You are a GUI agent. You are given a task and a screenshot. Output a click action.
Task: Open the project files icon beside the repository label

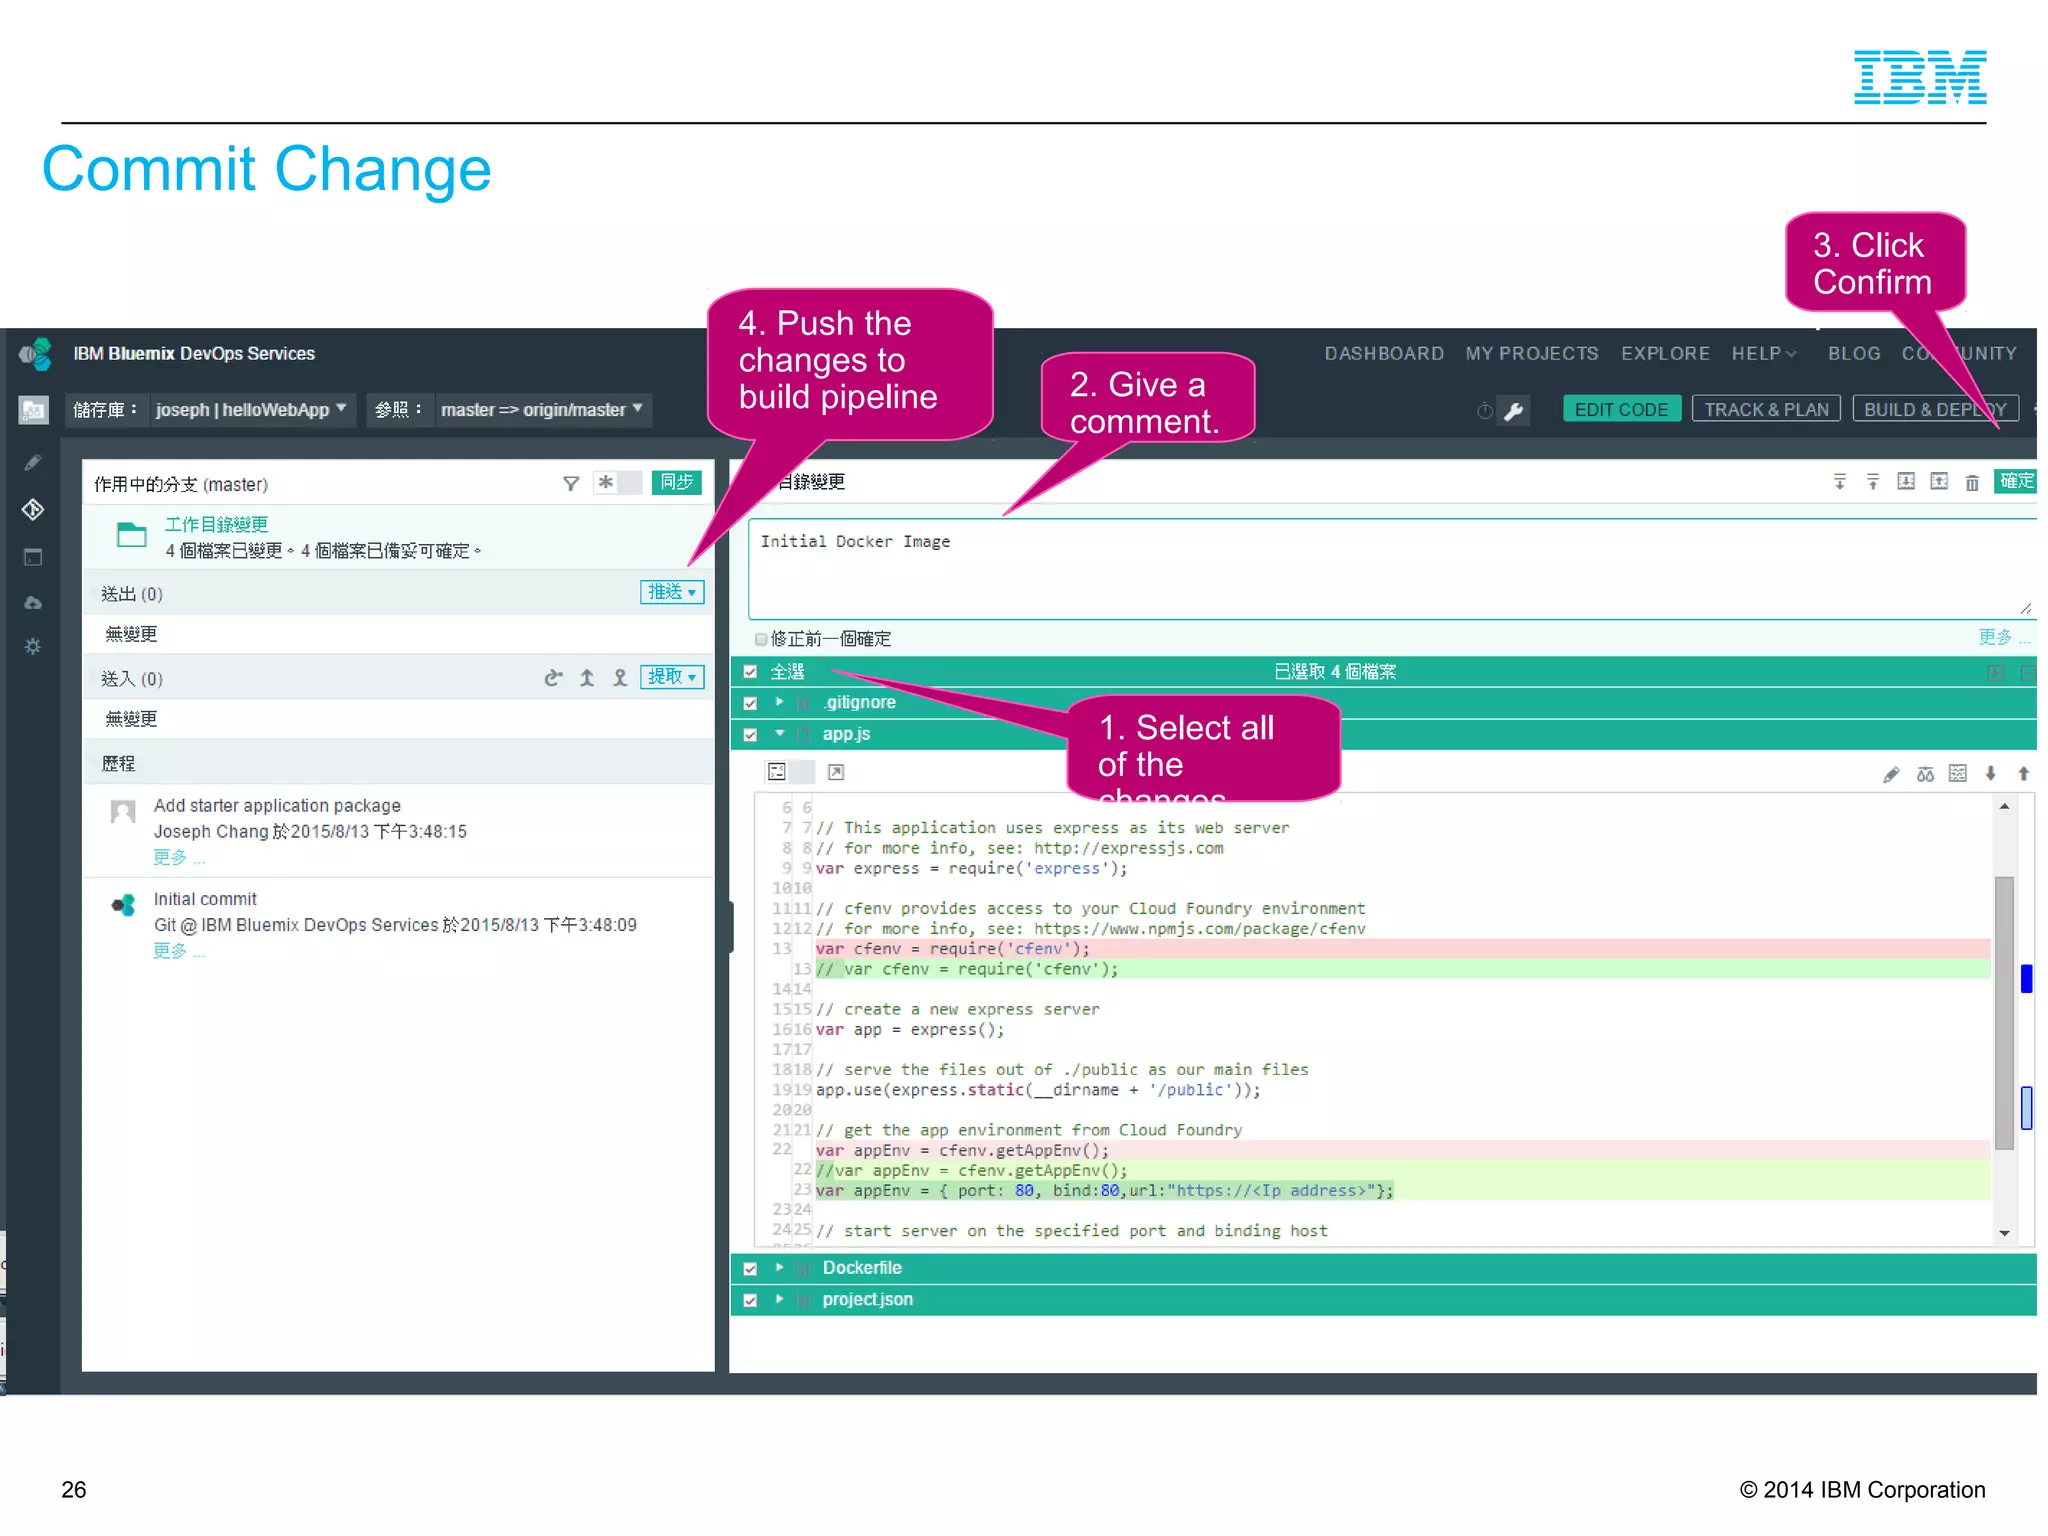33,410
